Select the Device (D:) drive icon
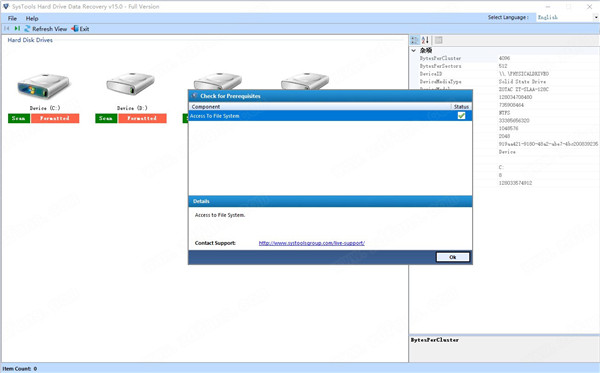 (x=131, y=84)
